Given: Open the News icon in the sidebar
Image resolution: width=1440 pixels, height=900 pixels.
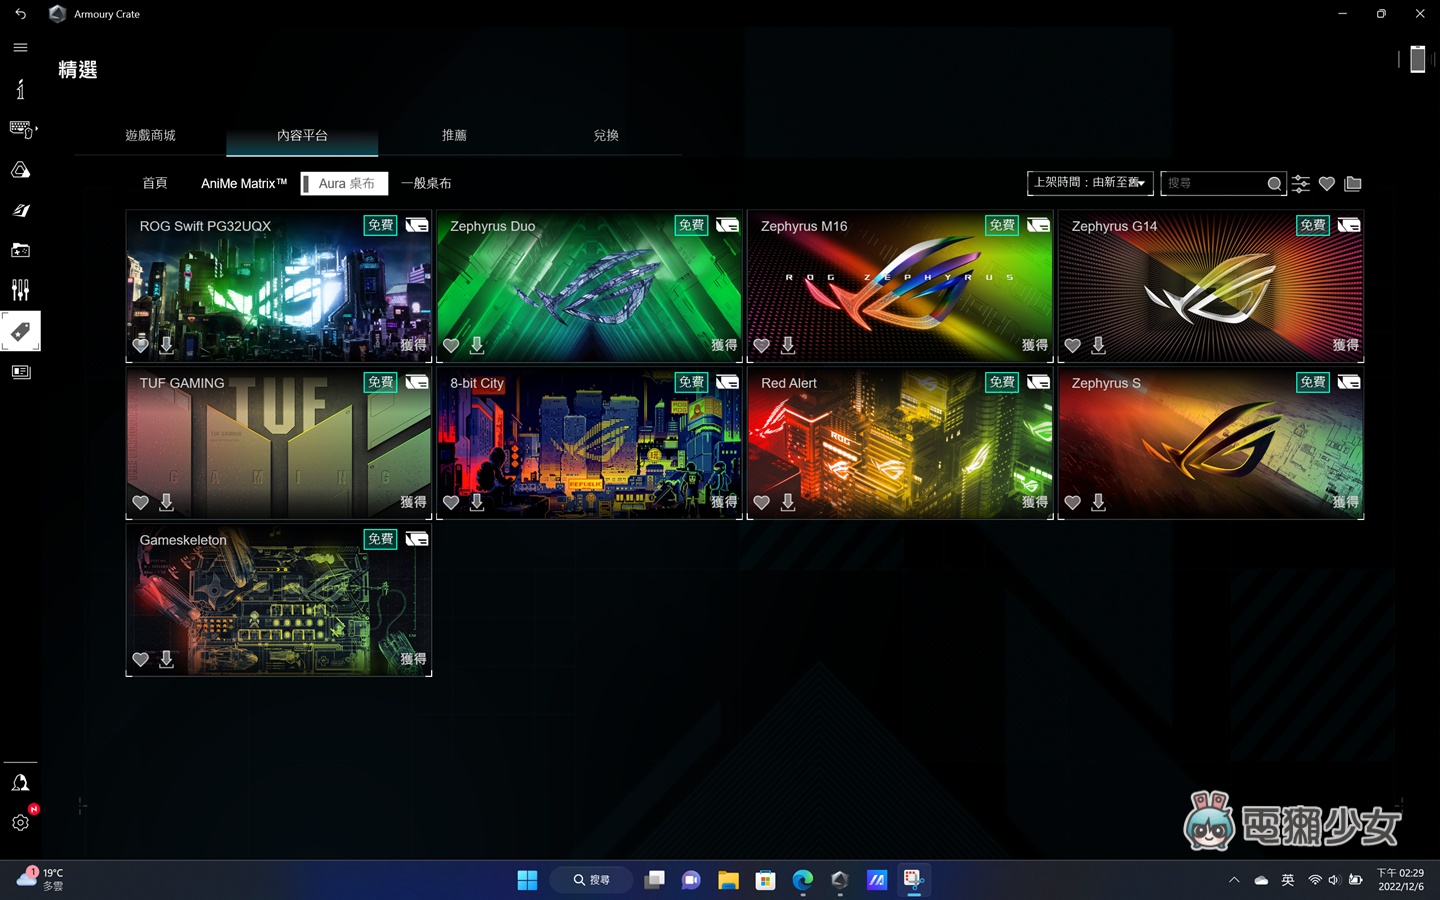Looking at the screenshot, I should [20, 372].
